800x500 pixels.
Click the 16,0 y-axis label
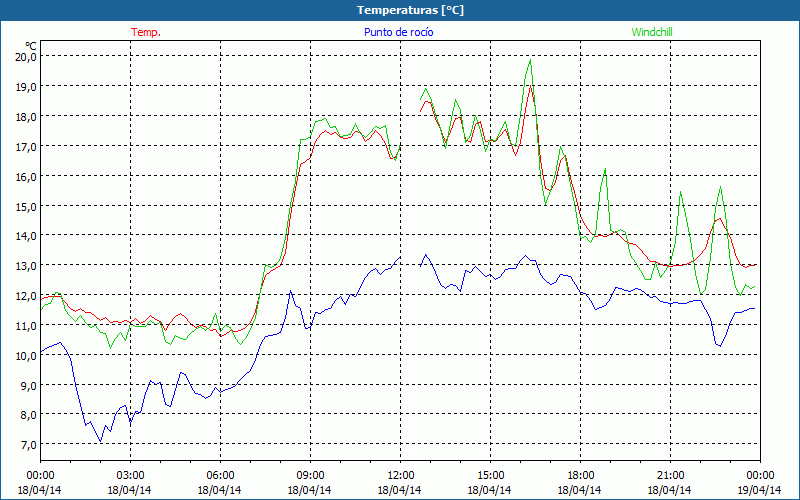point(27,177)
